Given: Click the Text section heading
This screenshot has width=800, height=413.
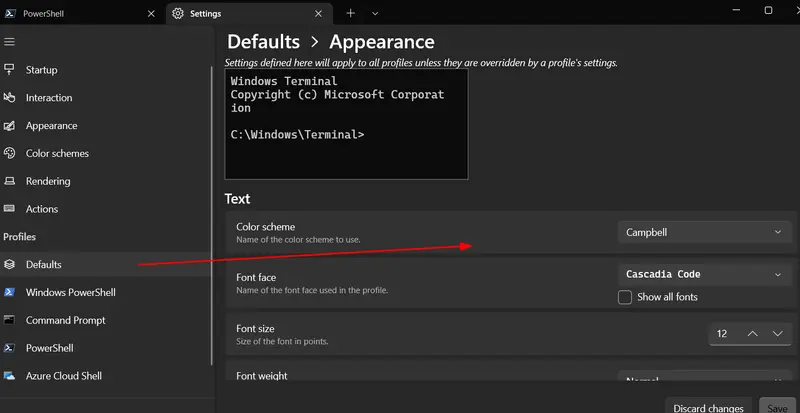Looking at the screenshot, I should (x=237, y=199).
